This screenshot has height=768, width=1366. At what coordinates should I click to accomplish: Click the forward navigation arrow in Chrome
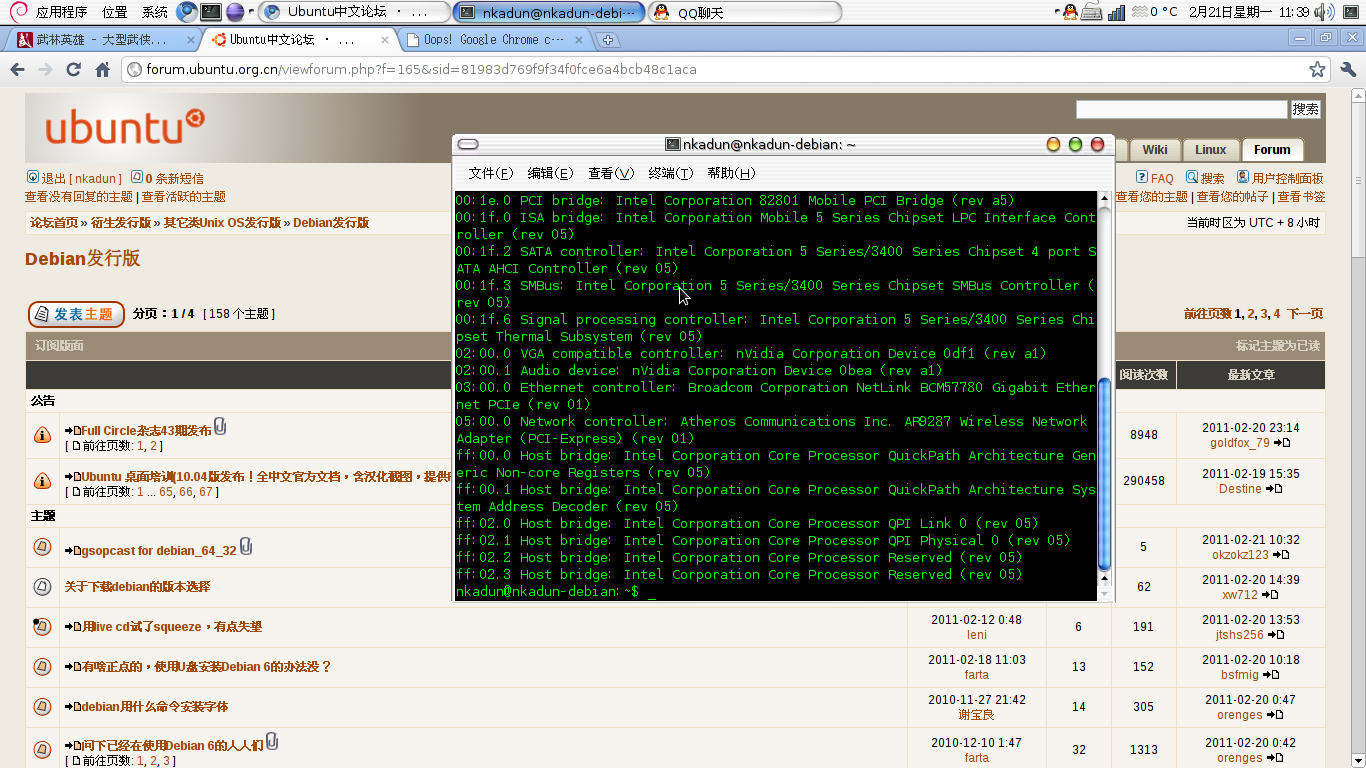tap(45, 69)
